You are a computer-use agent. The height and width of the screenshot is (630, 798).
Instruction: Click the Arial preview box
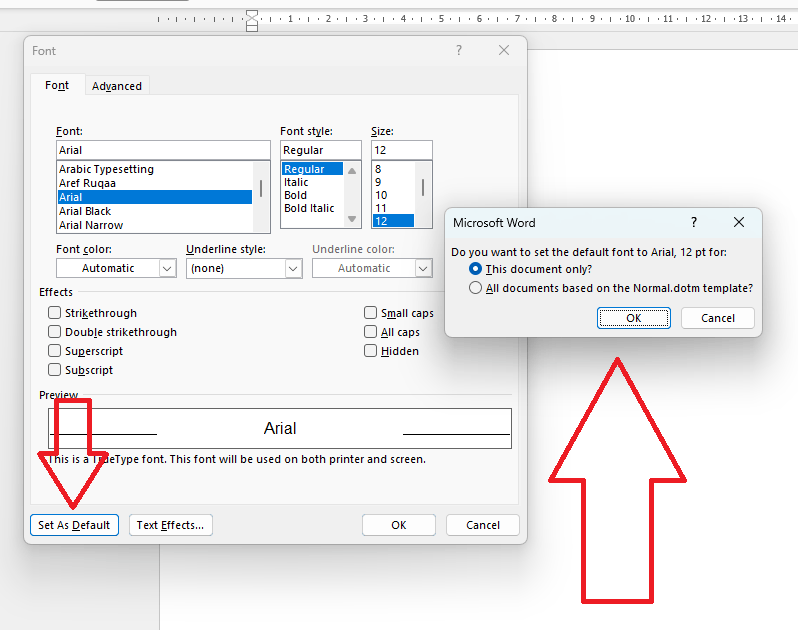tap(280, 428)
